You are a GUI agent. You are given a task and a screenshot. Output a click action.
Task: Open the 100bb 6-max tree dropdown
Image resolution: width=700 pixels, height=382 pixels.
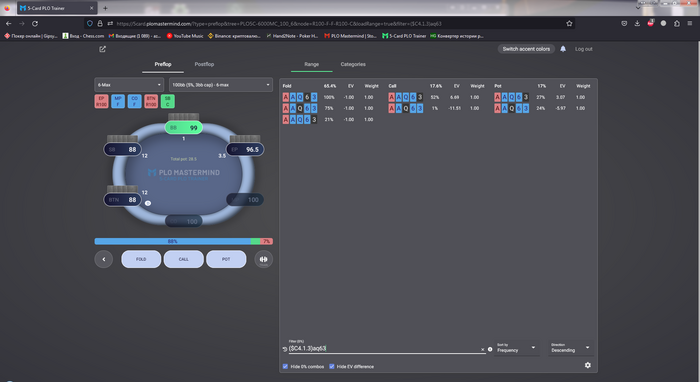point(221,85)
